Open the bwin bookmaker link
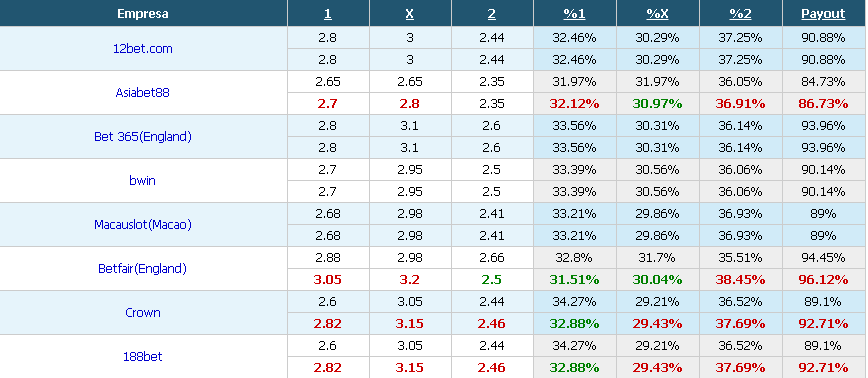 (x=142, y=180)
